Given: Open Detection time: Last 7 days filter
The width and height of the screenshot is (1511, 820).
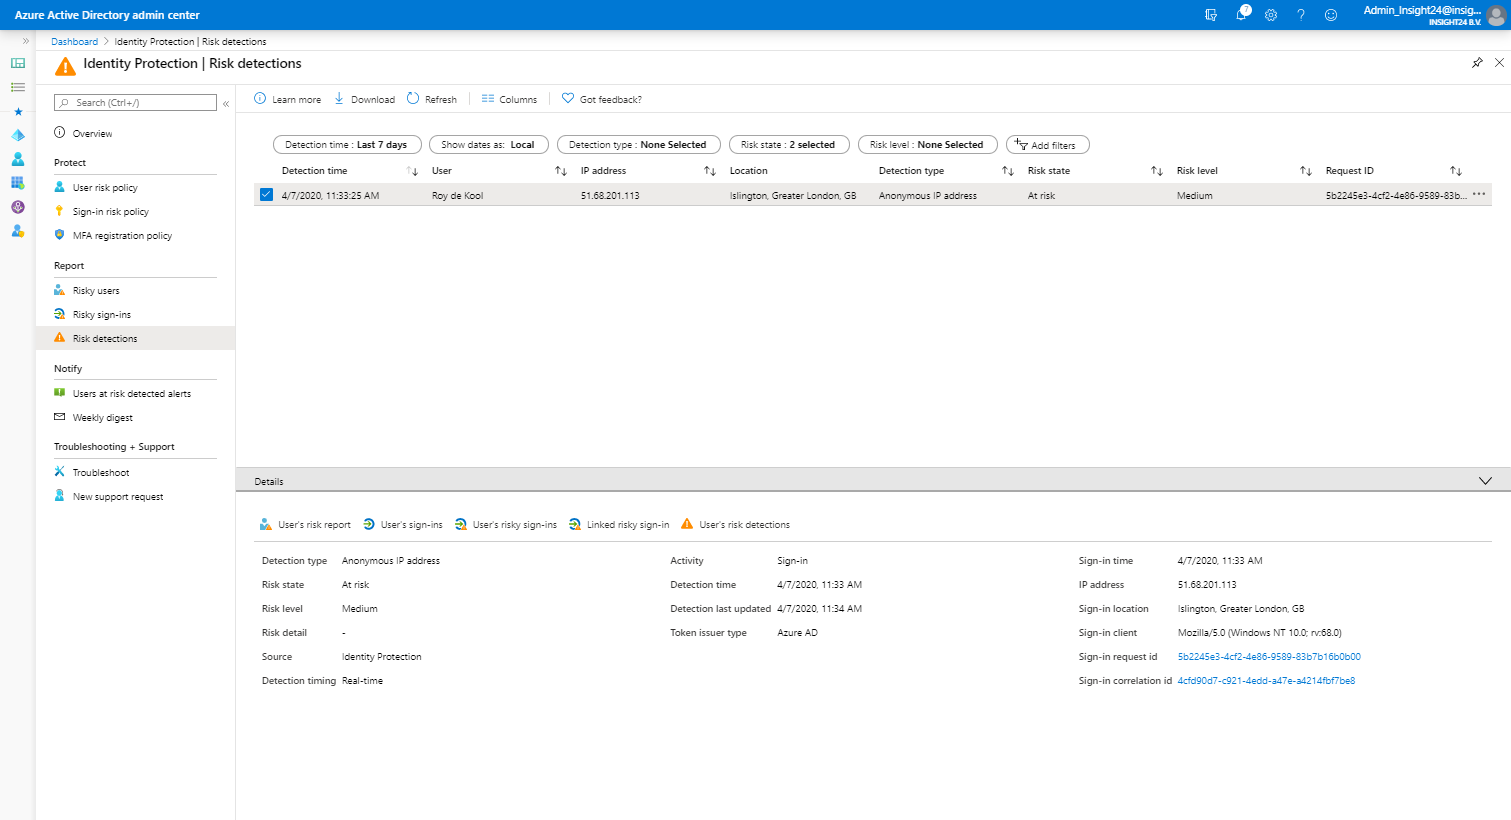Looking at the screenshot, I should coord(347,145).
